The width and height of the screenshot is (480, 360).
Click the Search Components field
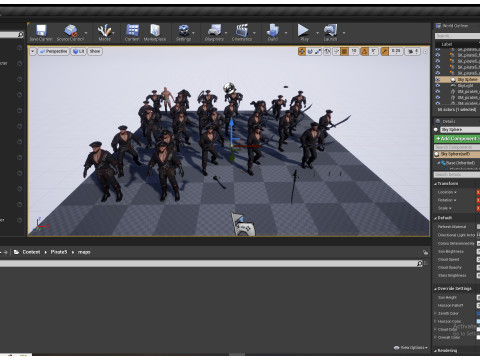(457, 147)
